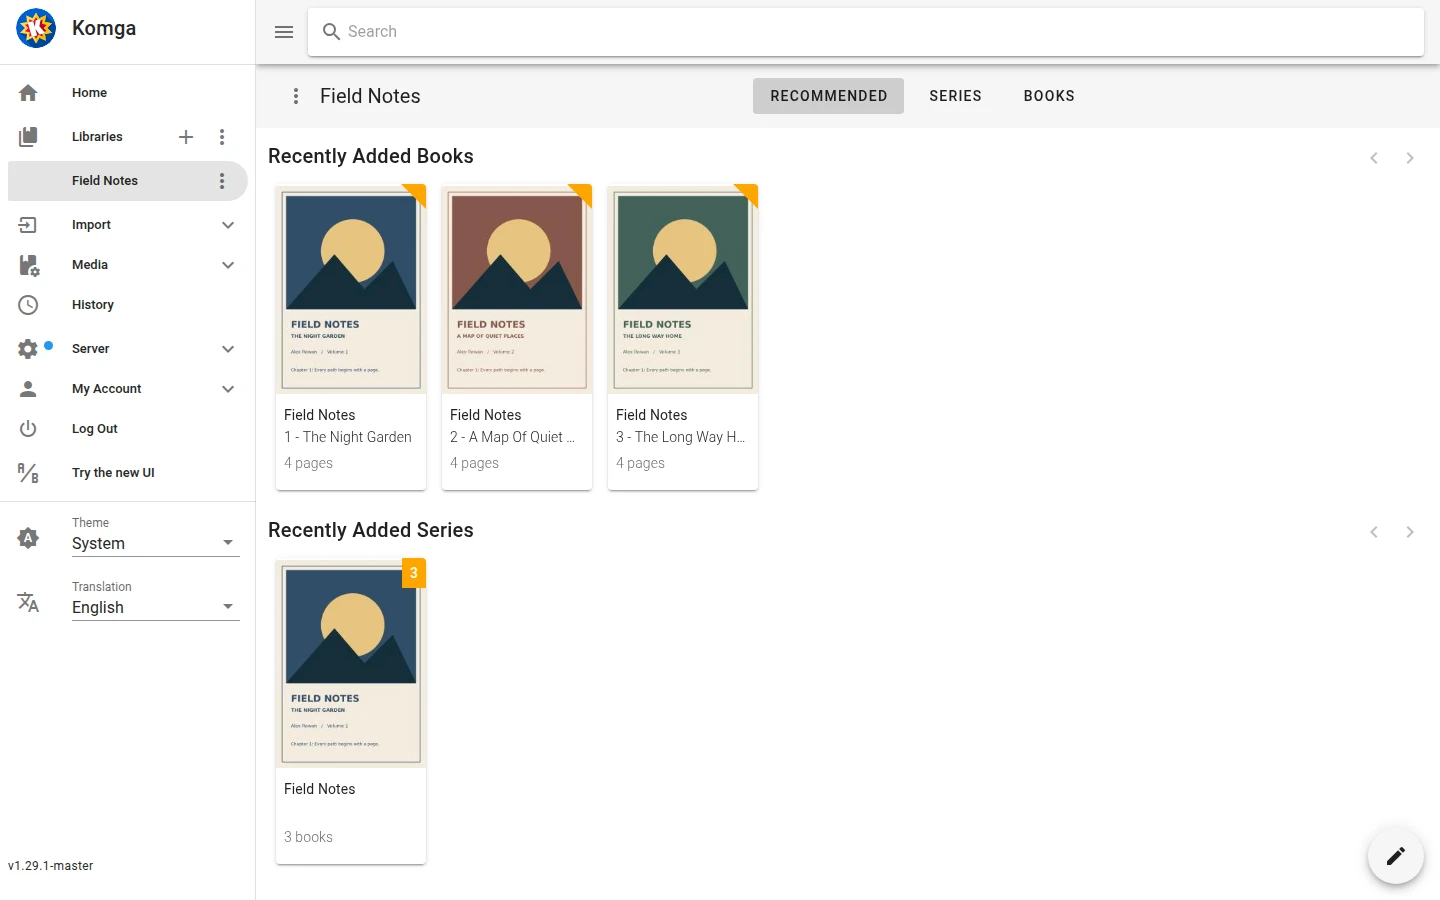Open the History page link

tap(93, 305)
